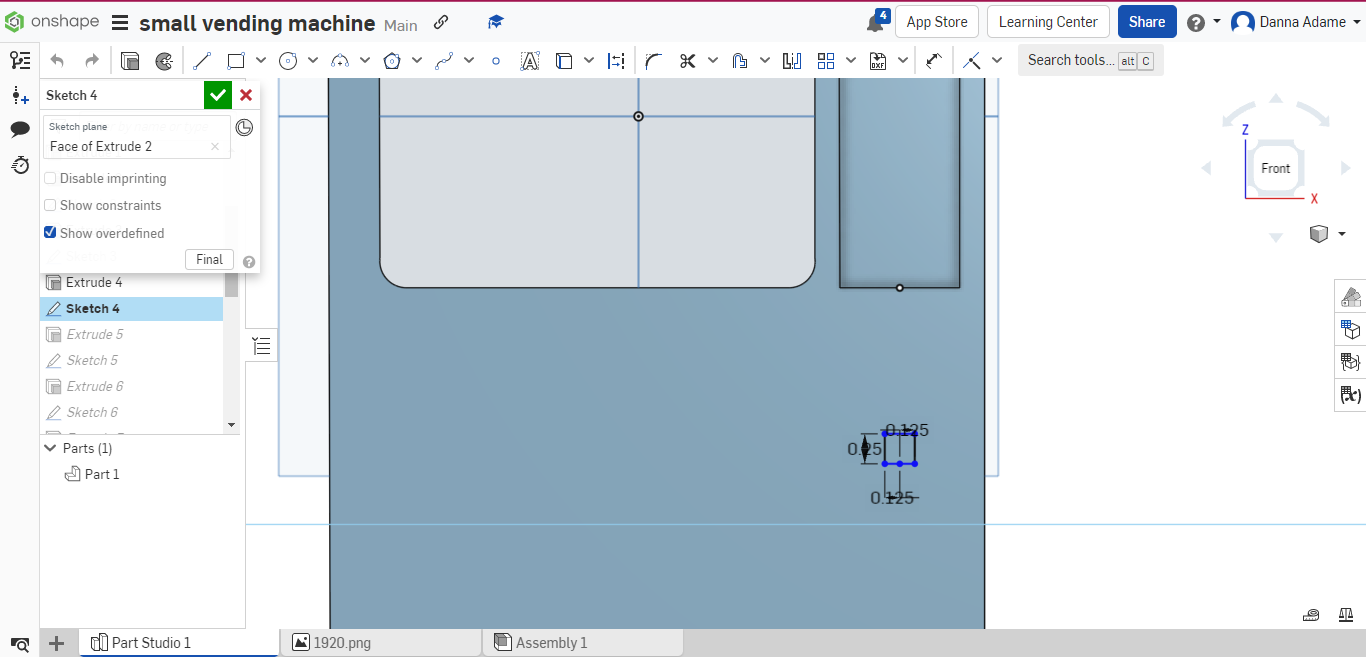Select the Trim tool with scissors icon
Screen dimensions: 1366x657
(x=687, y=60)
